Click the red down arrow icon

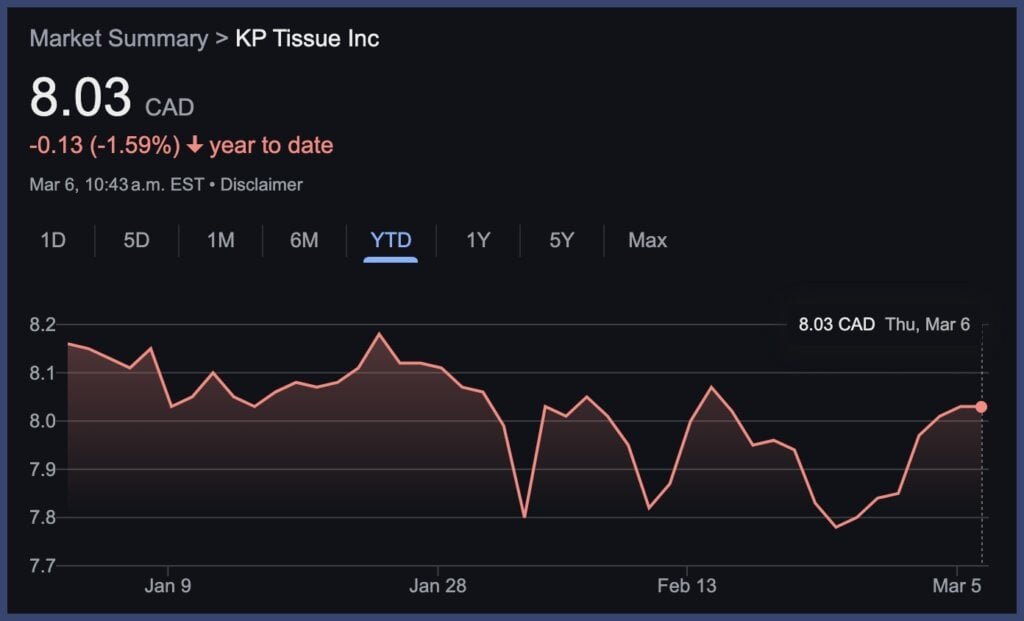click(x=195, y=146)
